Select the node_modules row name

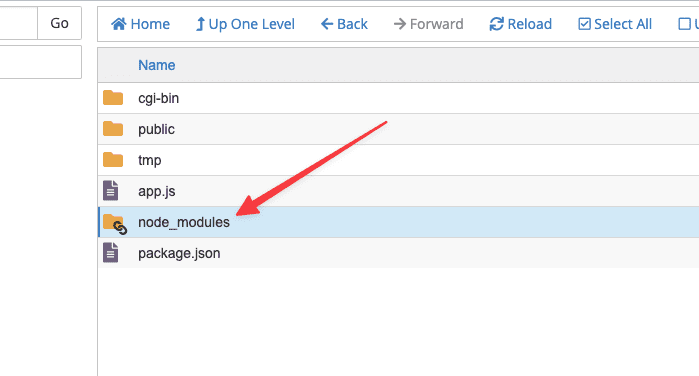click(184, 222)
